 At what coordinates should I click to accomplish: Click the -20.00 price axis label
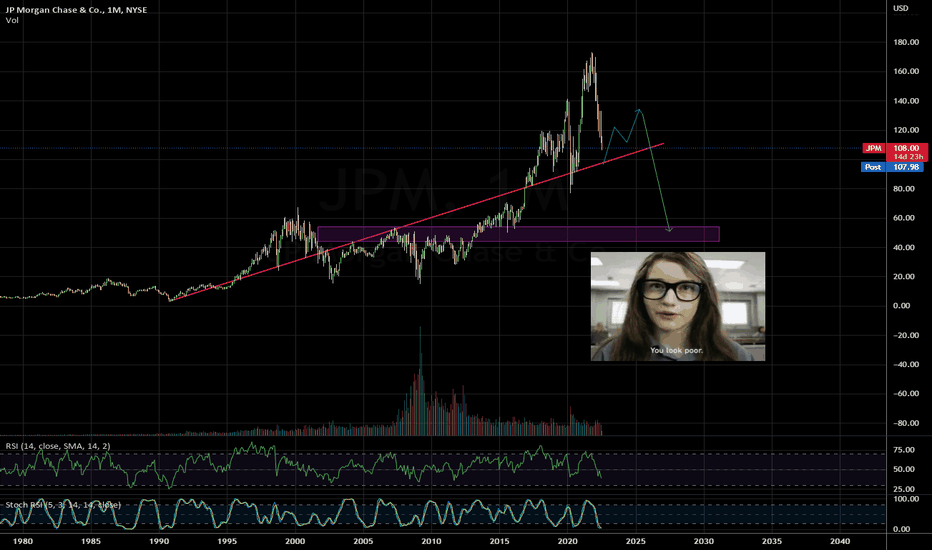coord(906,335)
